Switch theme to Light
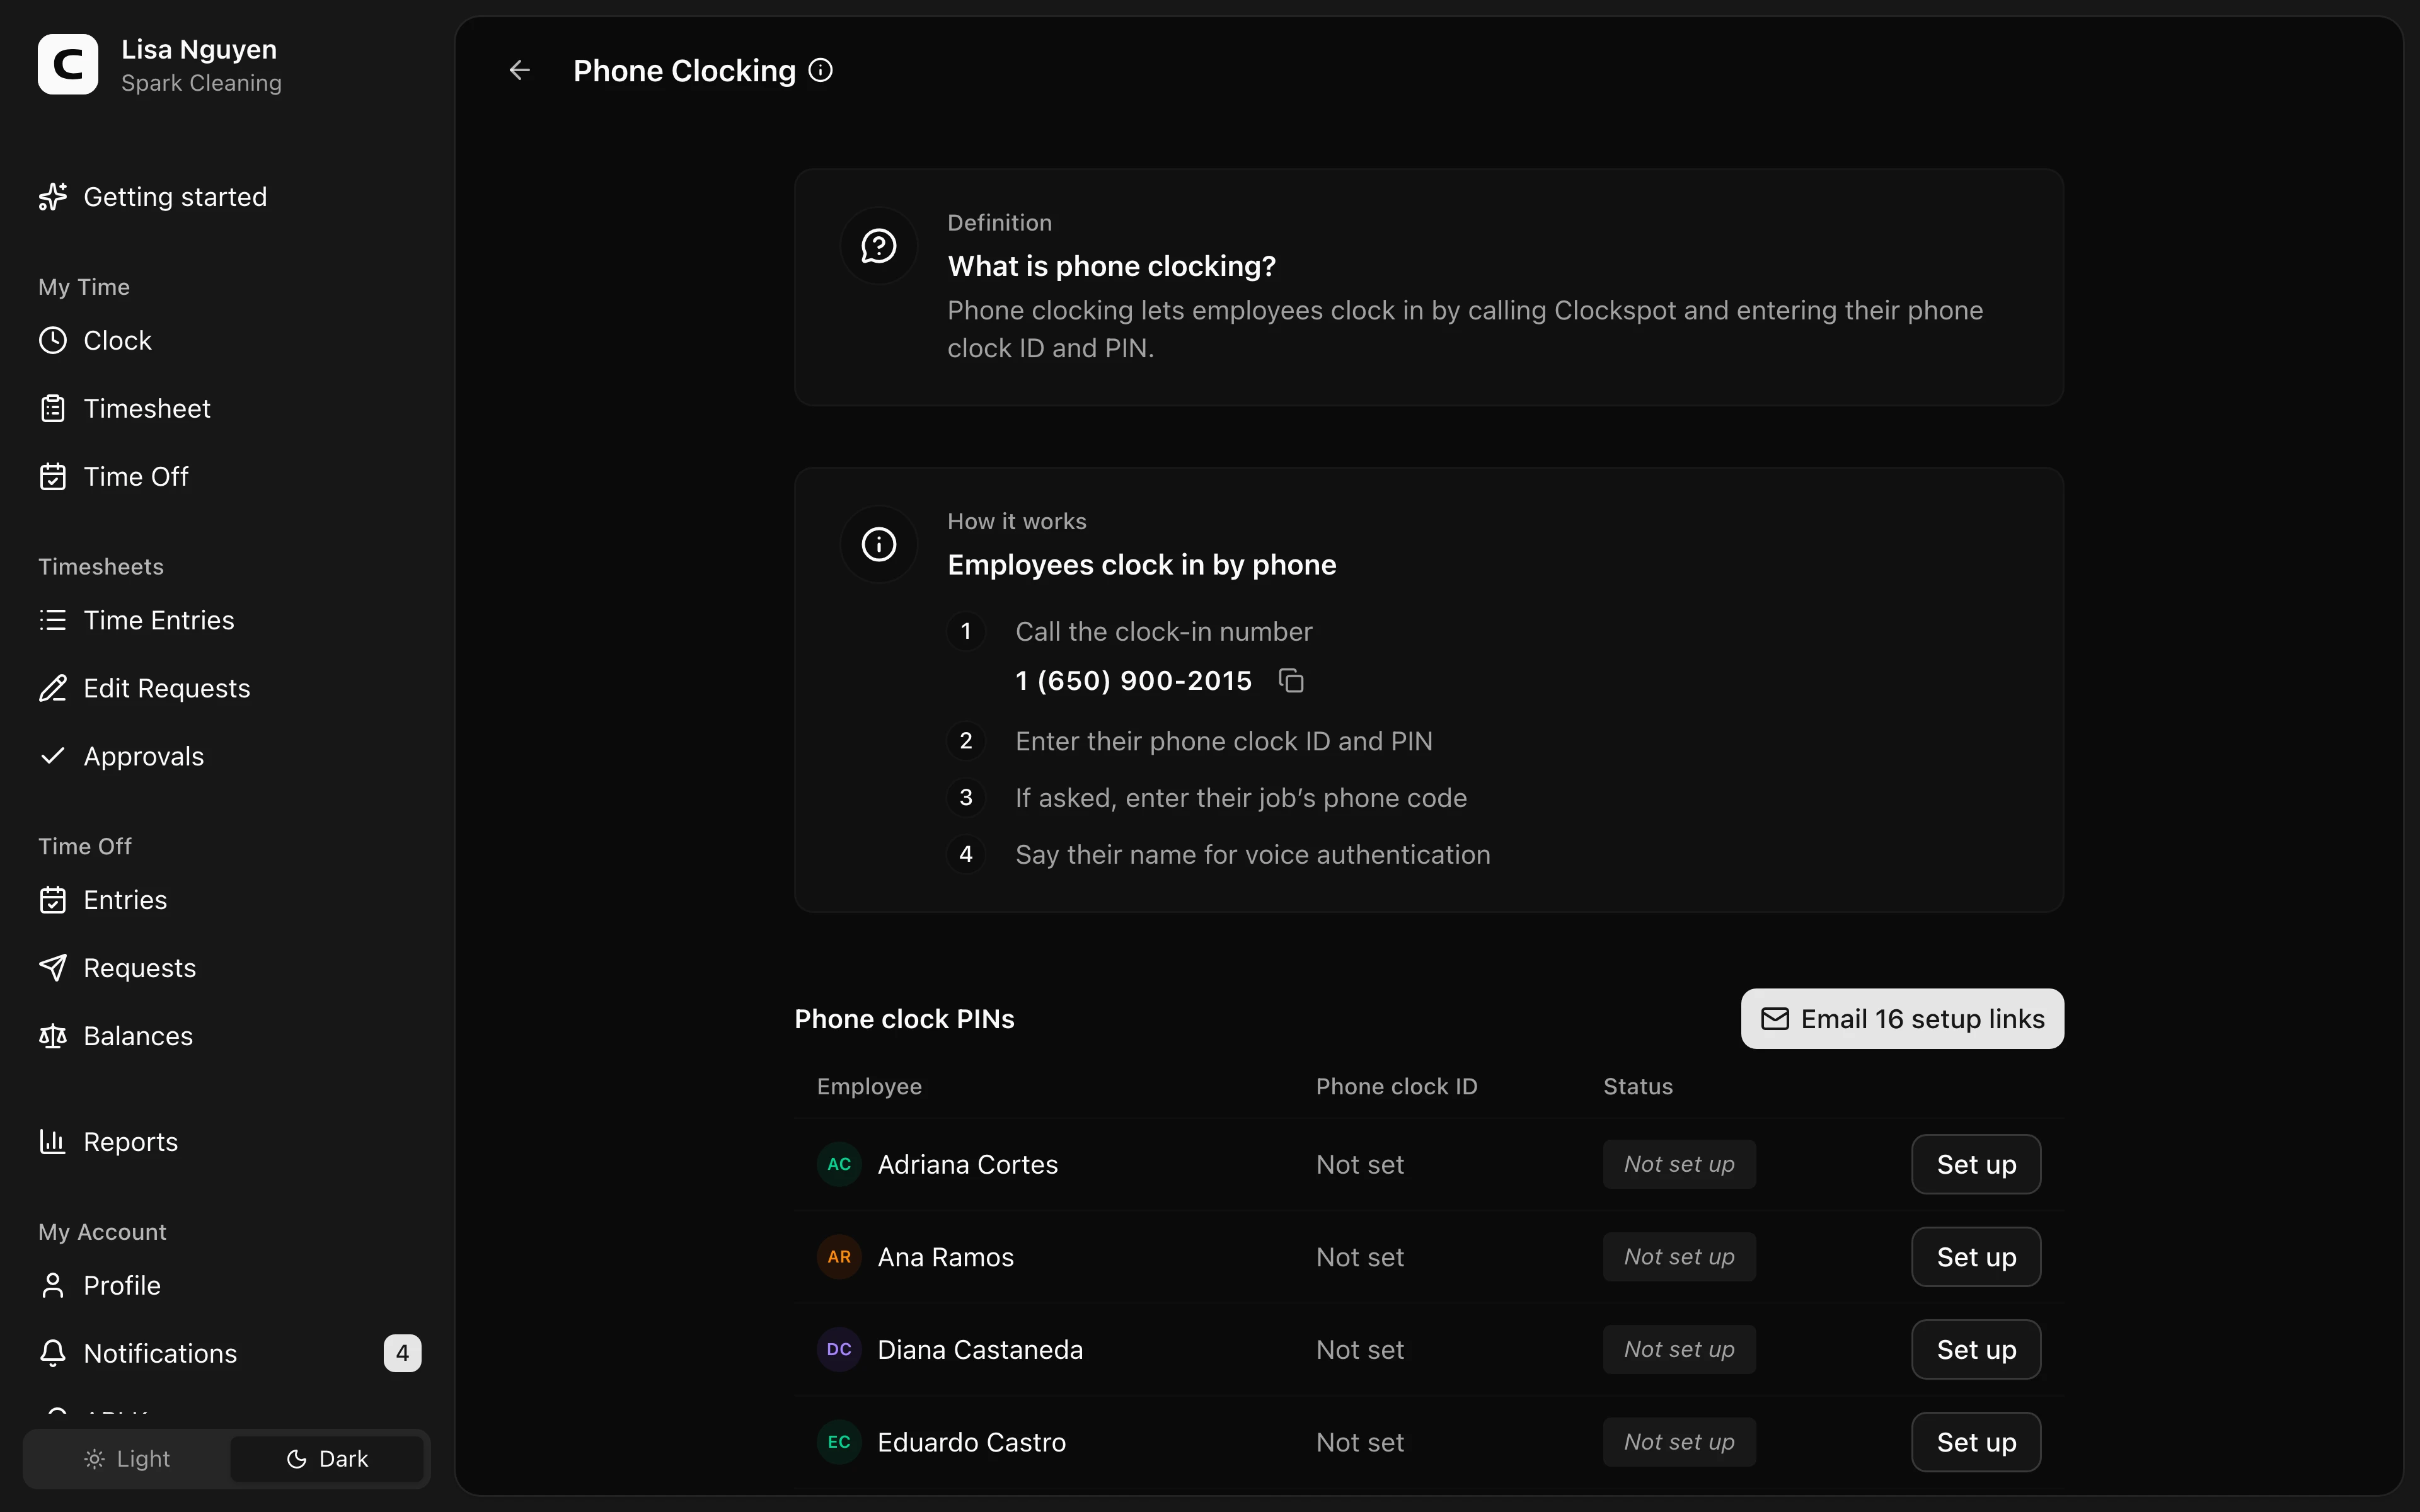The image size is (2420, 1512). pyautogui.click(x=127, y=1459)
